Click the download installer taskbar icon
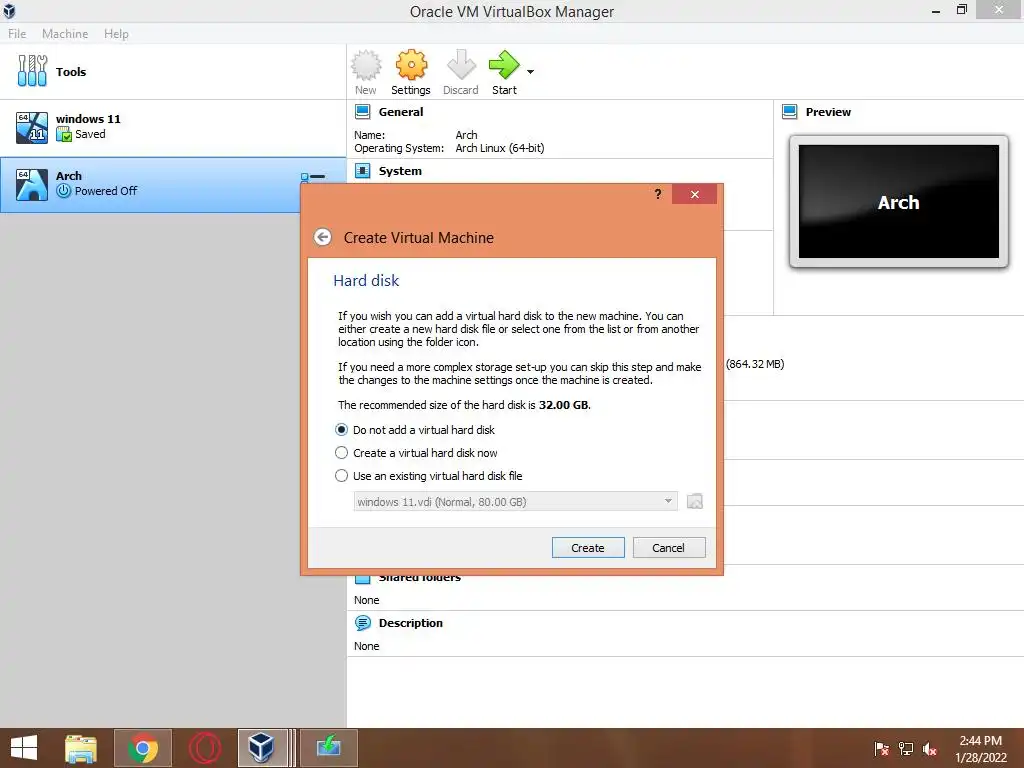 (328, 748)
